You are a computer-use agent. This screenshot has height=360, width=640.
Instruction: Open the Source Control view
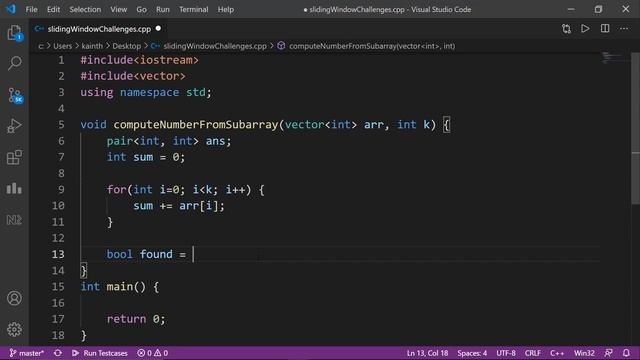(15, 95)
